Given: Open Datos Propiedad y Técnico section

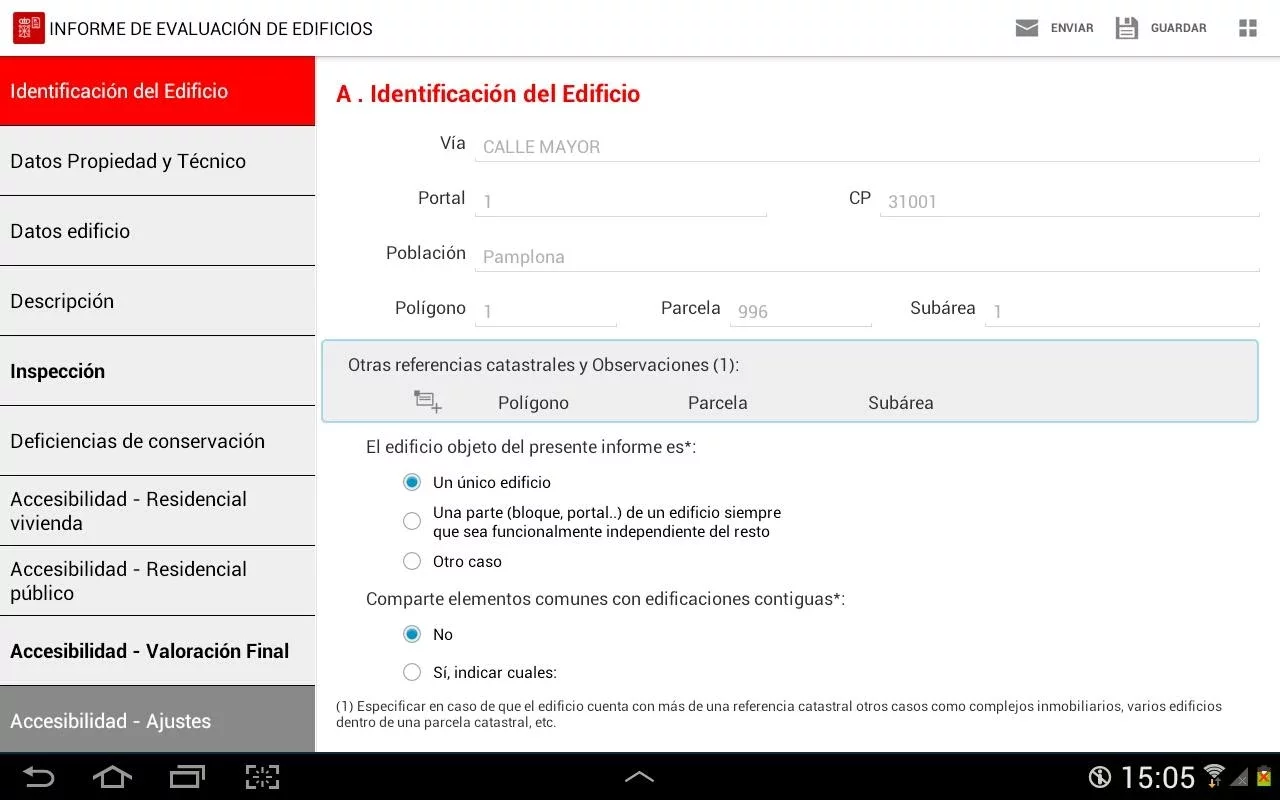Looking at the screenshot, I should 157,161.
